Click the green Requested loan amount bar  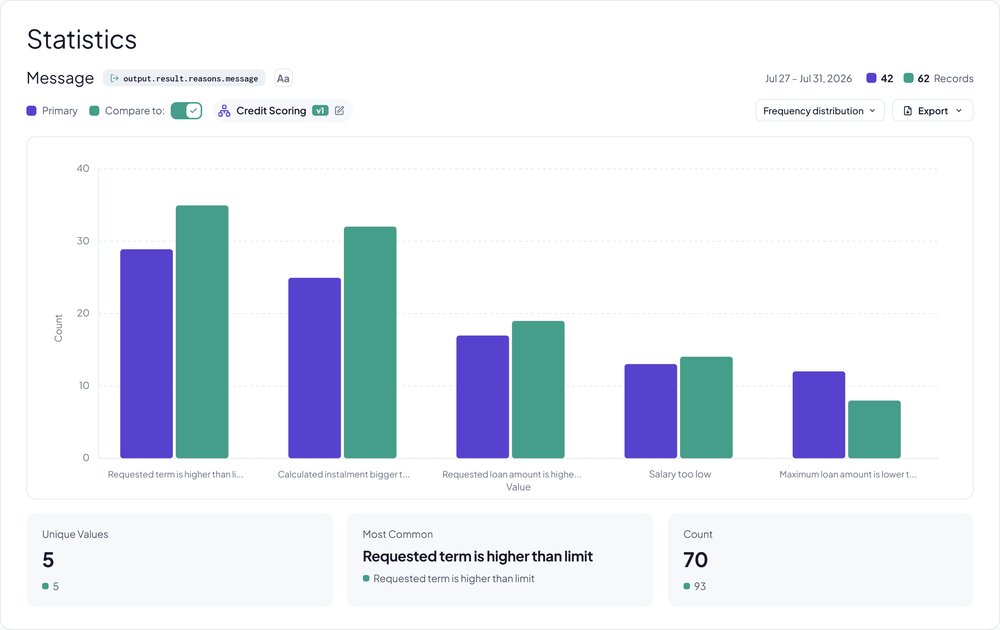[x=538, y=390]
